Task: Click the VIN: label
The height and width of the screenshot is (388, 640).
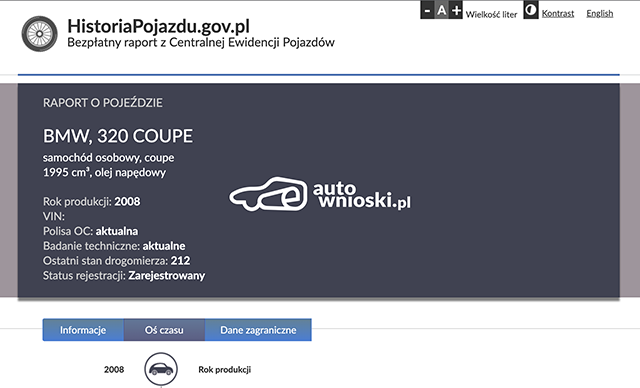Action: pos(54,216)
